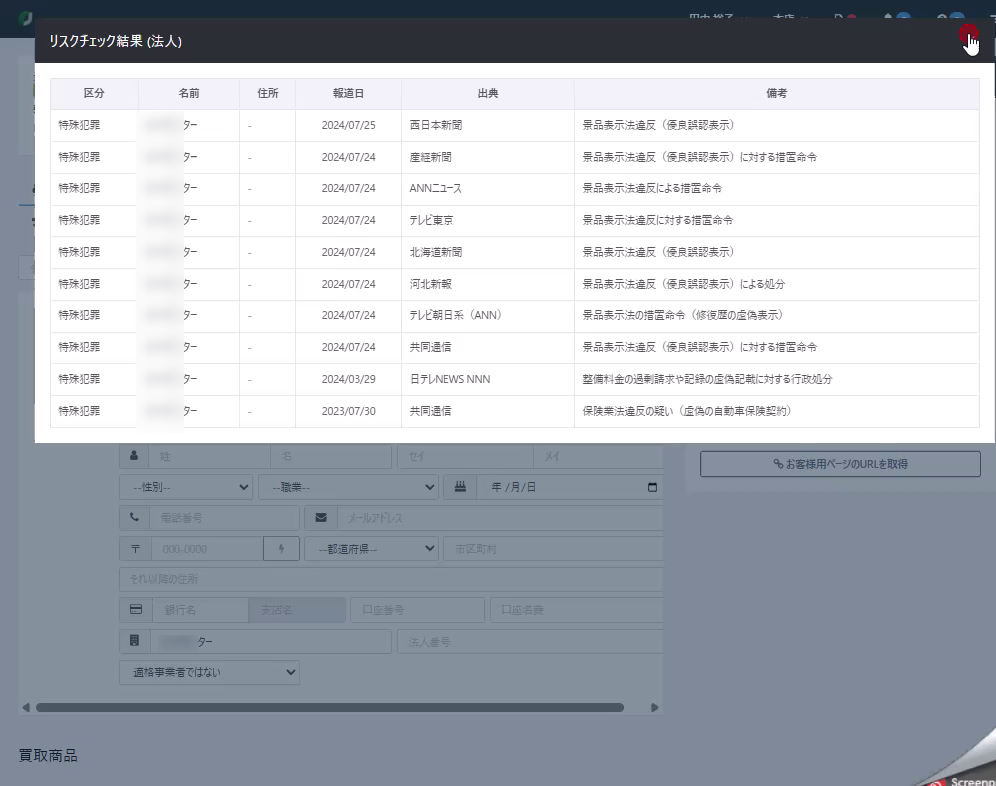Open the 性別 dropdown
Viewport: 996px width, 786px height.
(185, 487)
